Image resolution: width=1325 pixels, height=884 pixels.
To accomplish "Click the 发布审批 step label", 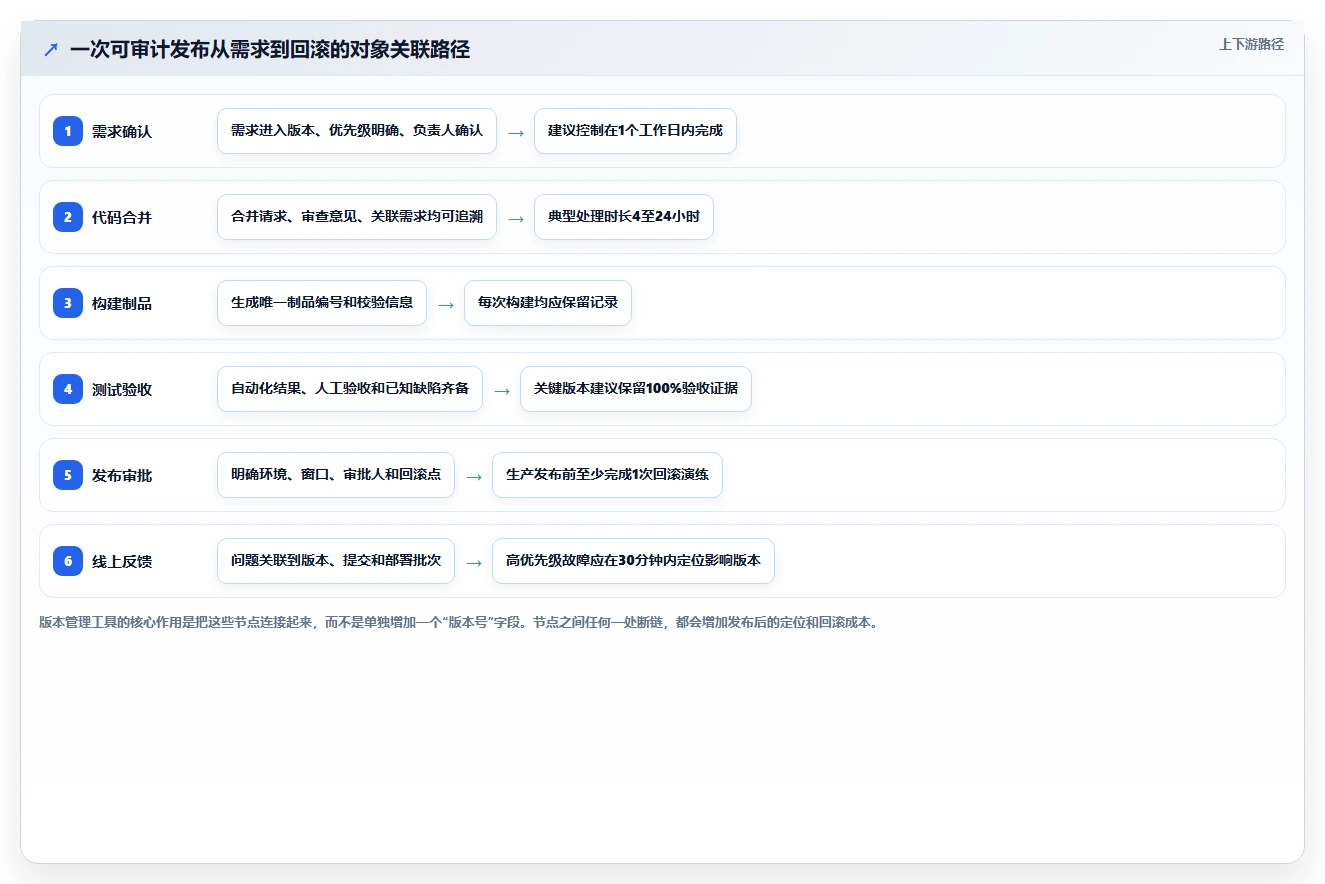I will [122, 475].
